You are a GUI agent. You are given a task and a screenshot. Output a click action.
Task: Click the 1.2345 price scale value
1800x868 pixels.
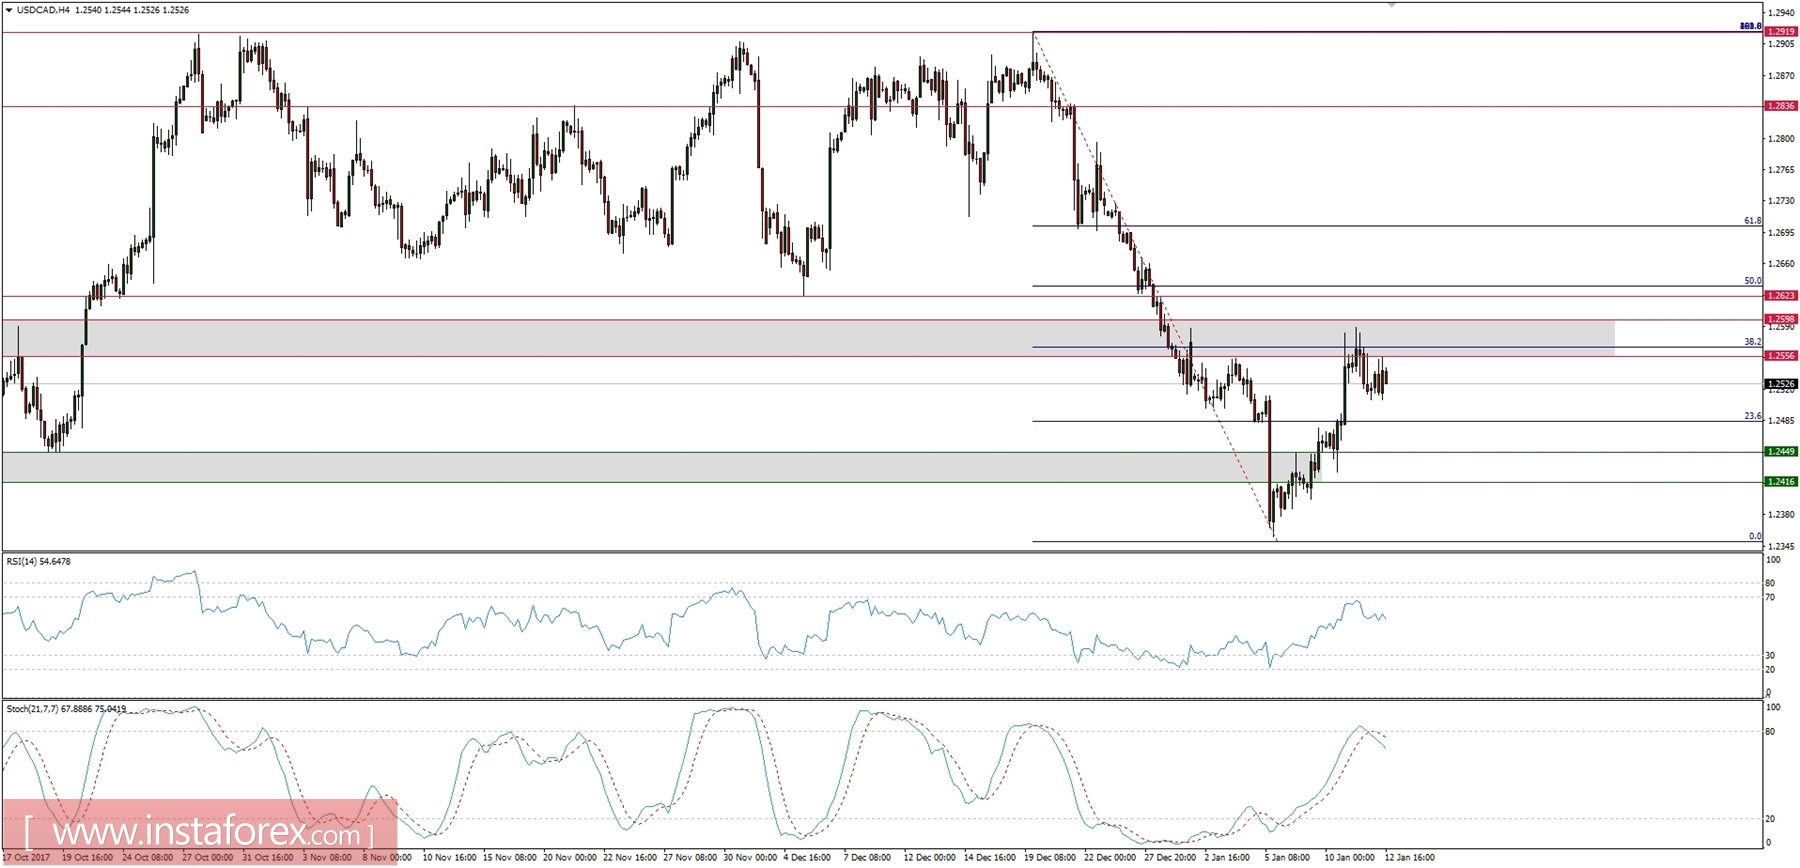(1780, 547)
